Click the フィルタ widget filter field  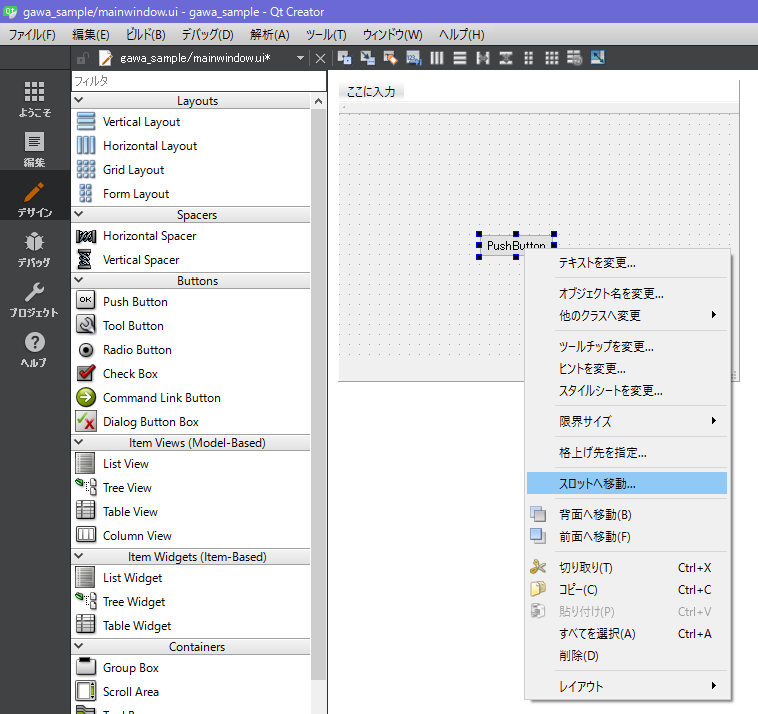pyautogui.click(x=199, y=81)
